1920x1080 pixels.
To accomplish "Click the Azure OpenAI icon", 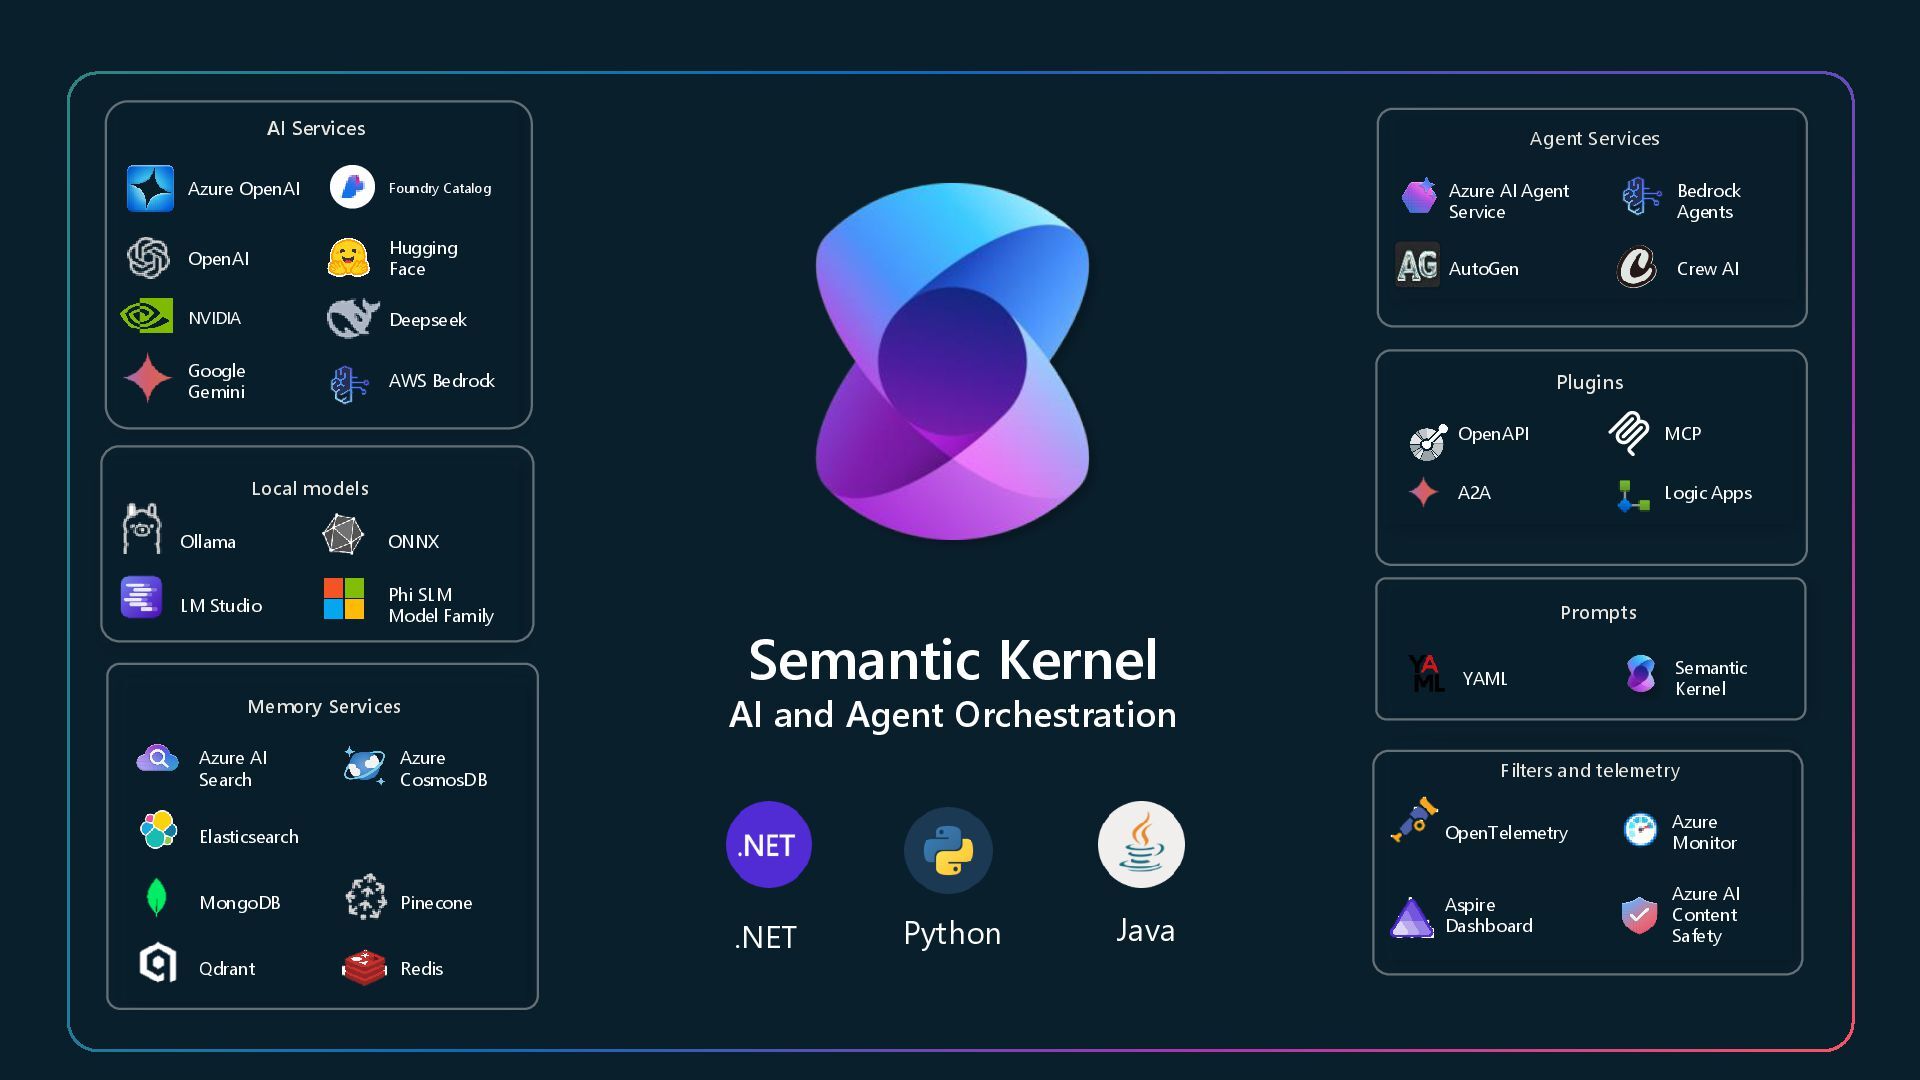I will pos(150,188).
